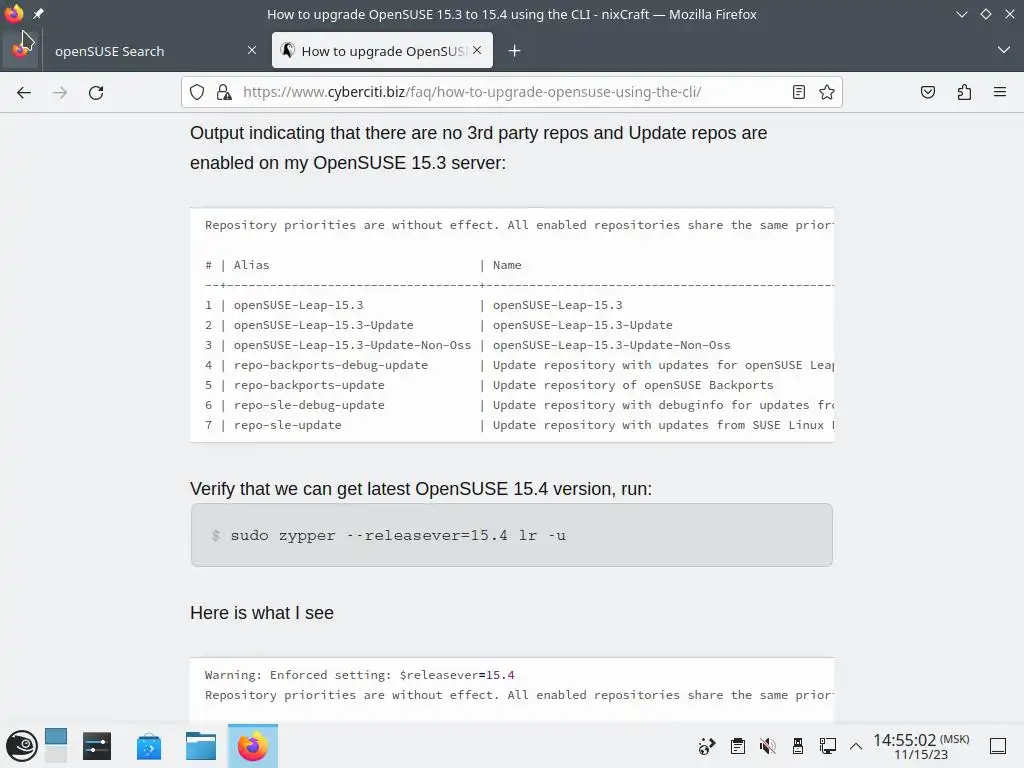Open the Firefox View pinned button

[20, 50]
